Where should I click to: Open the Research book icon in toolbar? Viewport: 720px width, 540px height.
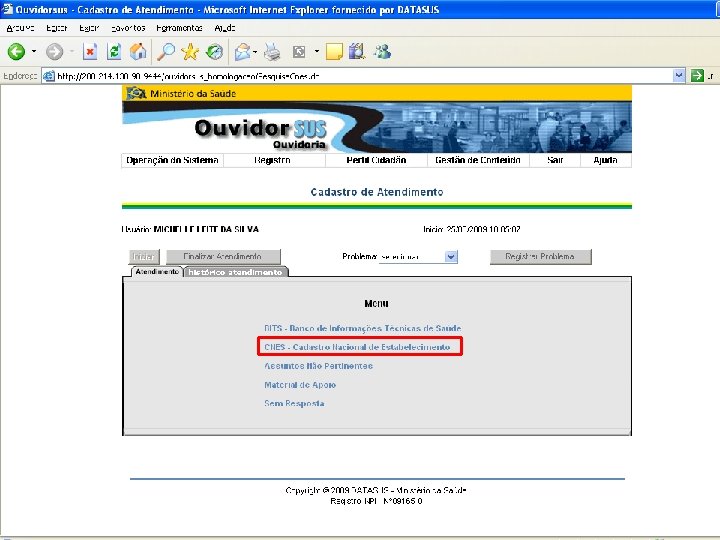(x=357, y=51)
